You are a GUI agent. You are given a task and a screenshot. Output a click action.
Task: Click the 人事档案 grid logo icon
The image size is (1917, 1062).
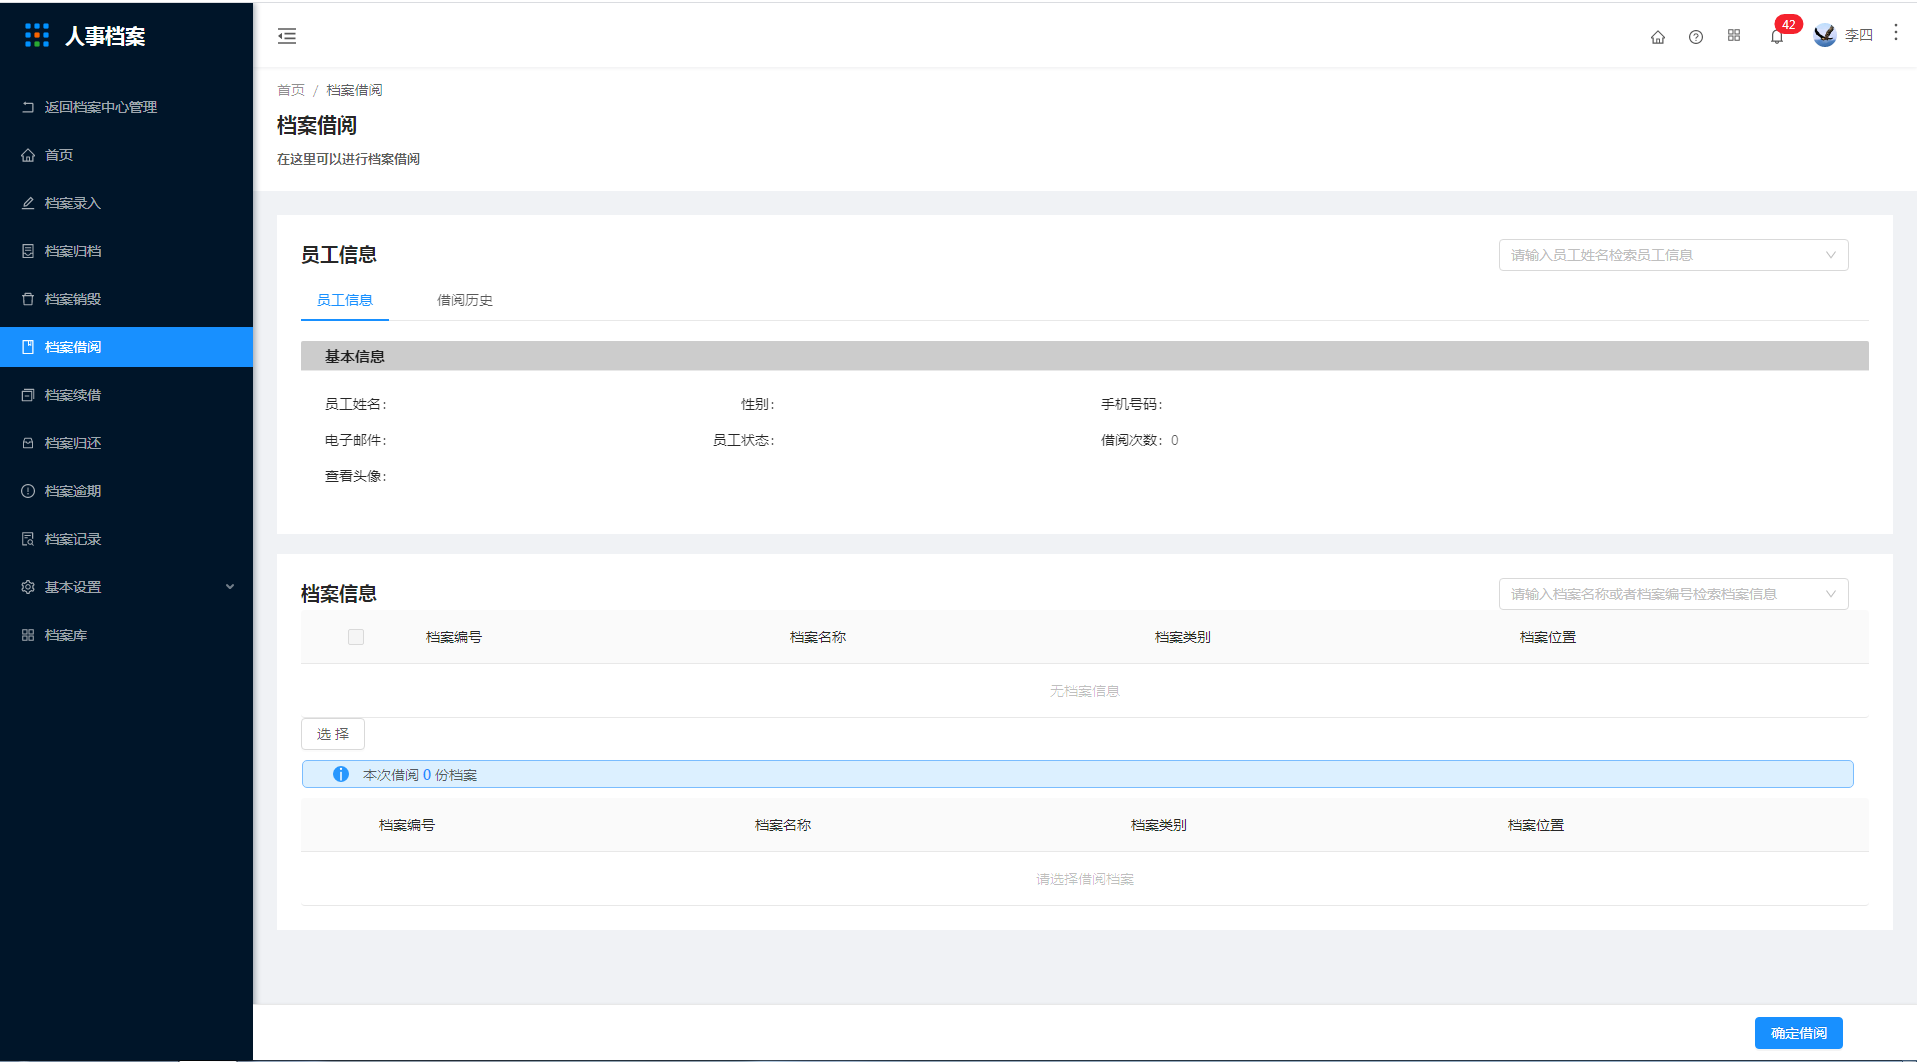(37, 36)
